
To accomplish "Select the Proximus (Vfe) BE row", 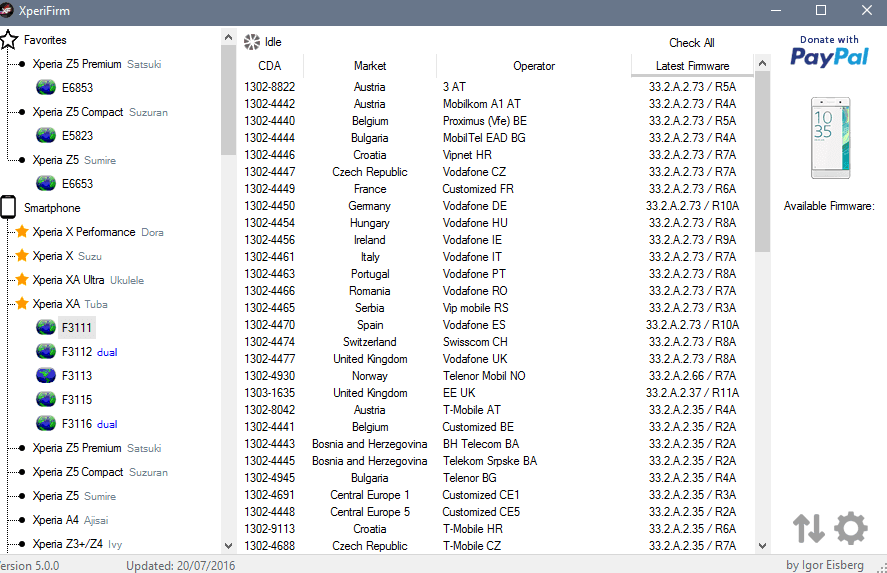I will point(496,120).
